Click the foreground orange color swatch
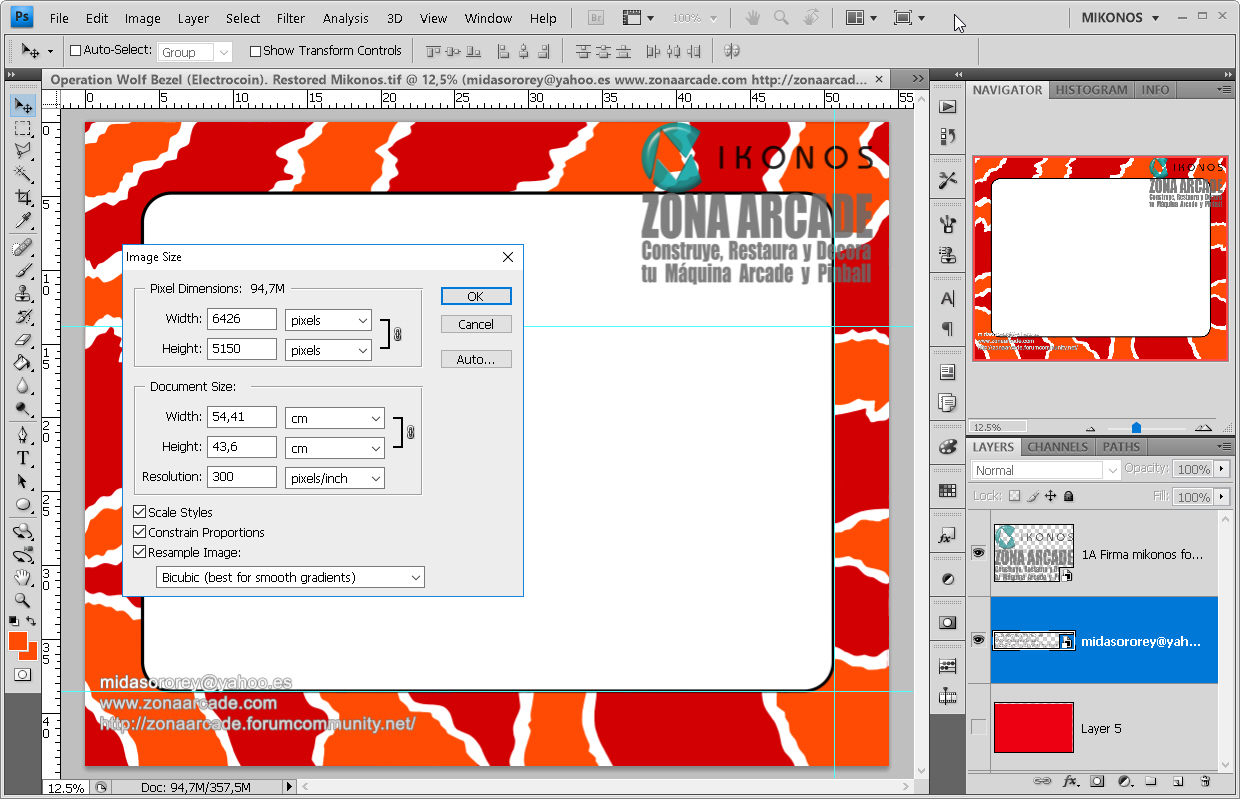This screenshot has width=1240, height=799. pyautogui.click(x=18, y=641)
